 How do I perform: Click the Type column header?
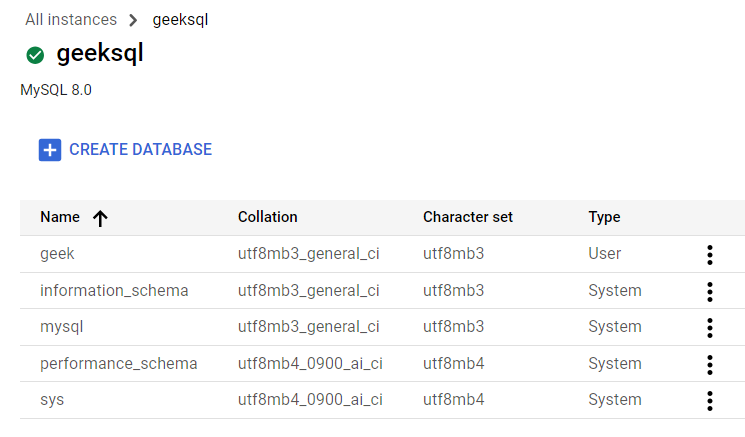tap(604, 217)
